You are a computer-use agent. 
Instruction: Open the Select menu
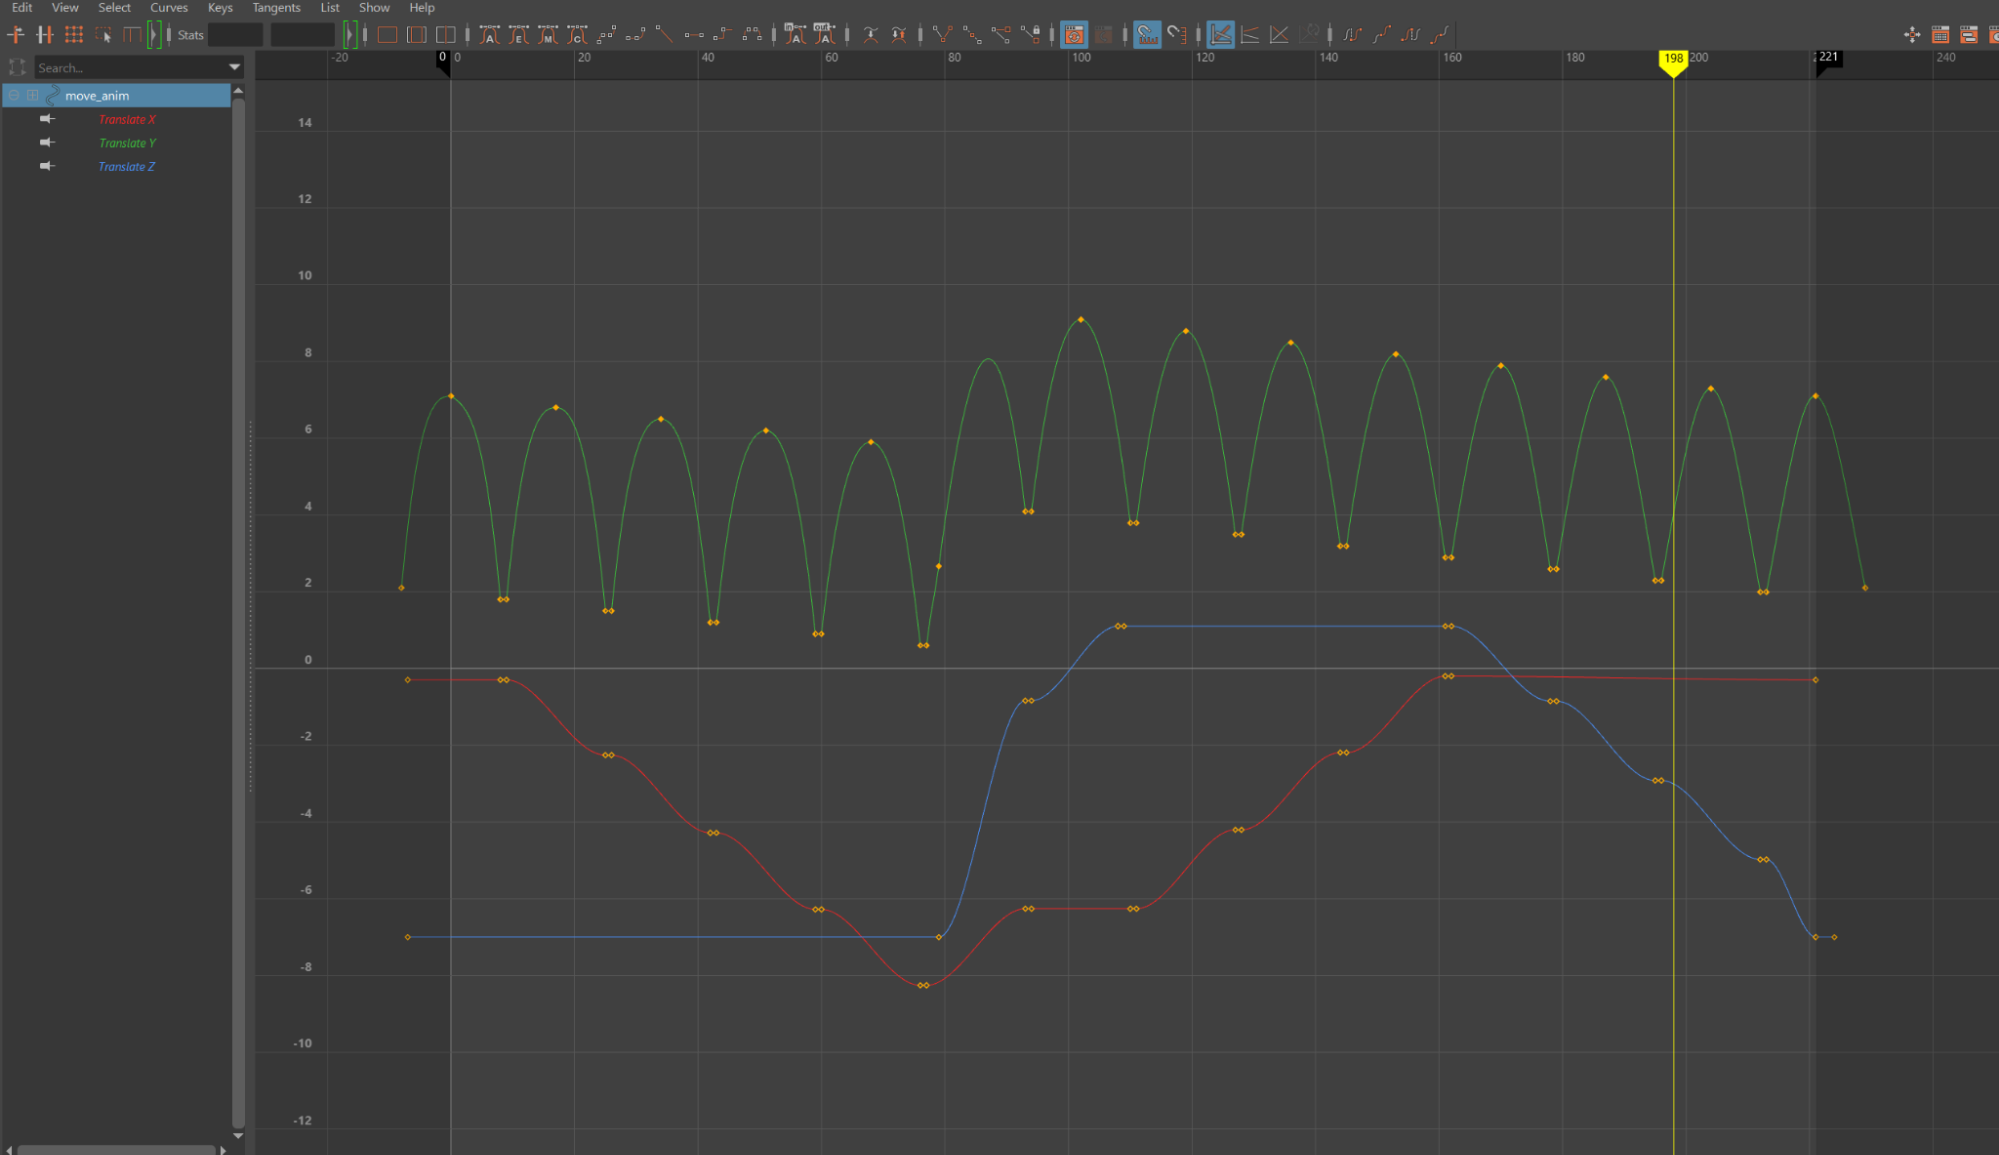coord(114,8)
